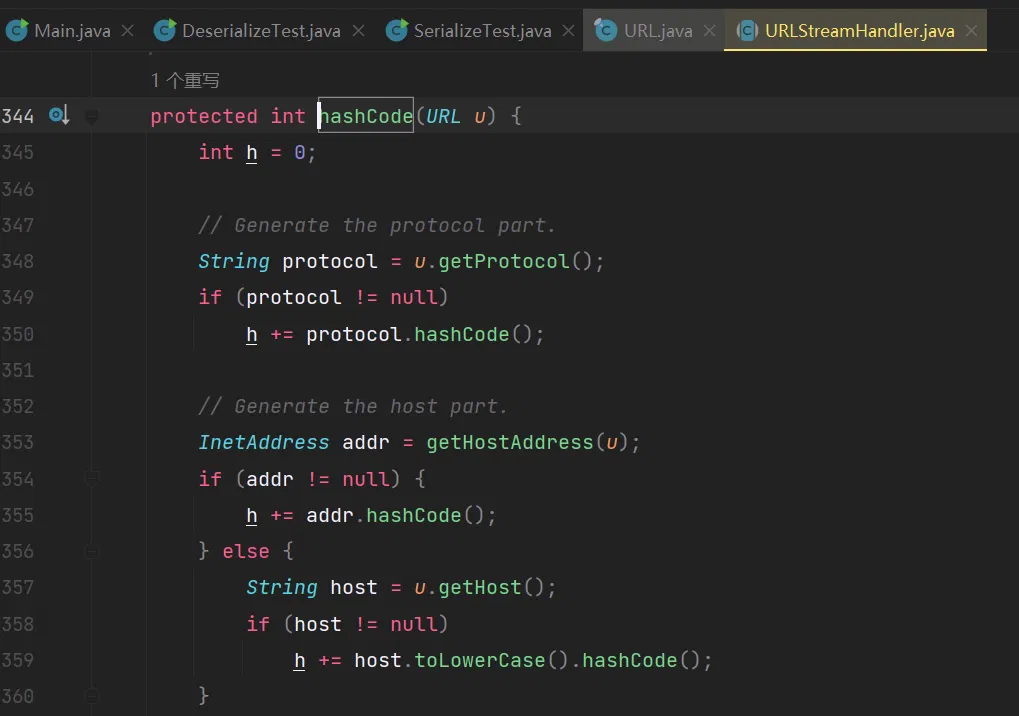Click the fold end marker at line 360
The height and width of the screenshot is (716, 1019).
pos(92,695)
